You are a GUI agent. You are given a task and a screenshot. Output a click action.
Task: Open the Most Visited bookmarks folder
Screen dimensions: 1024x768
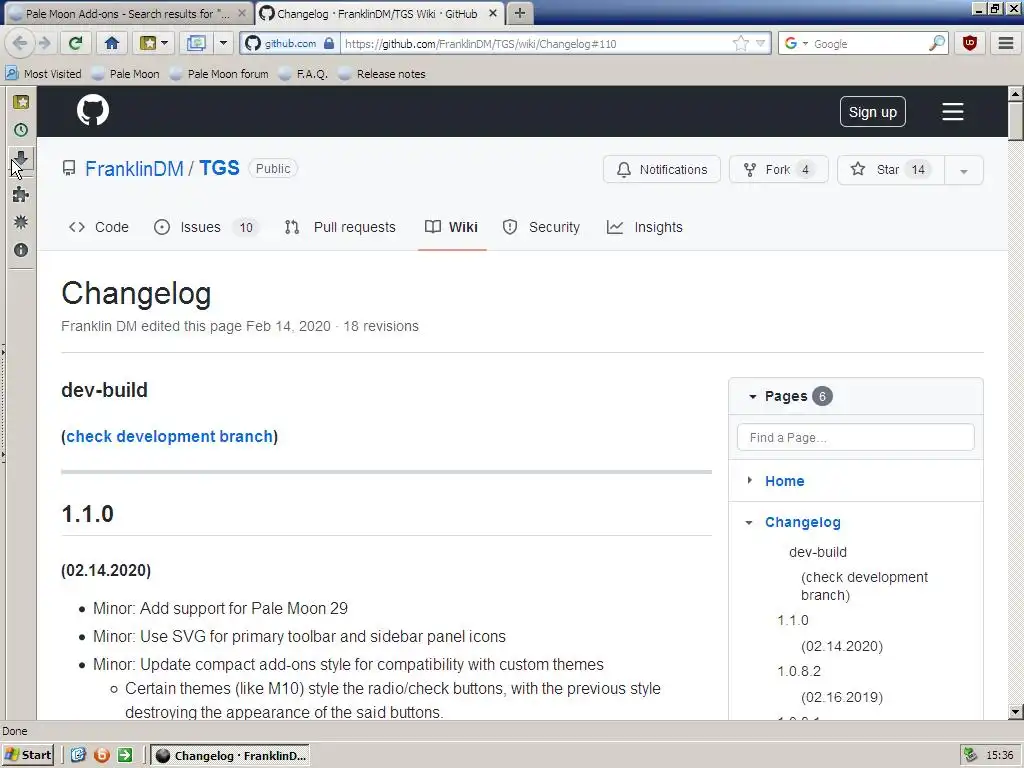click(x=44, y=74)
